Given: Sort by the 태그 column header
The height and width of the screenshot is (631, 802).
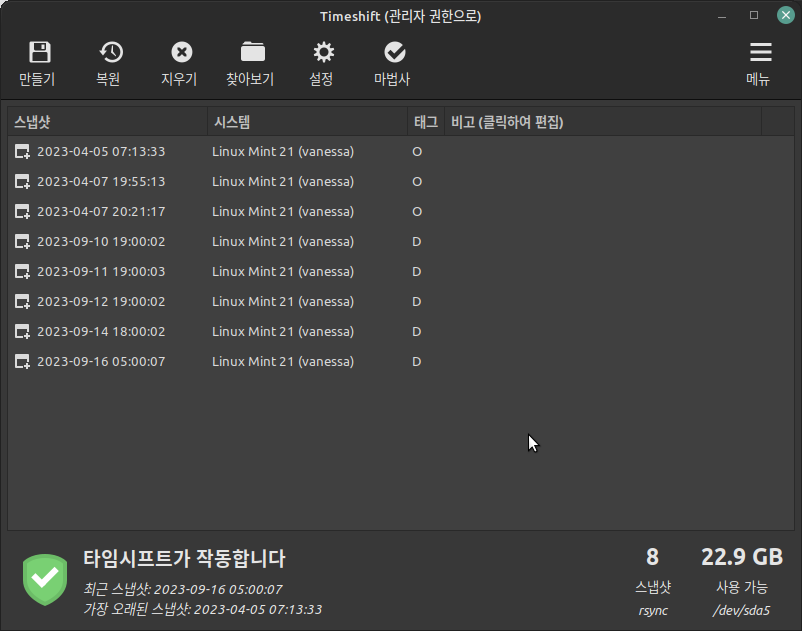Looking at the screenshot, I should point(426,122).
